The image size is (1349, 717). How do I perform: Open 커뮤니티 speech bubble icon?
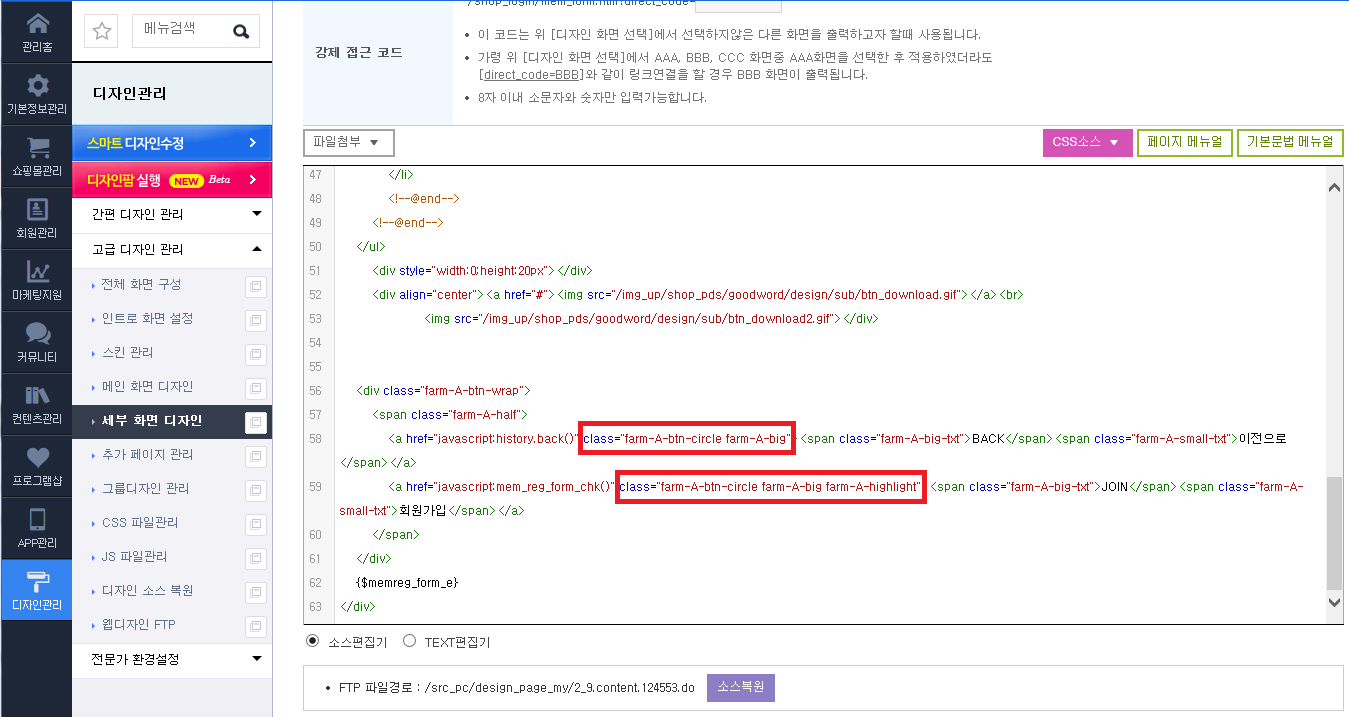[x=37, y=334]
